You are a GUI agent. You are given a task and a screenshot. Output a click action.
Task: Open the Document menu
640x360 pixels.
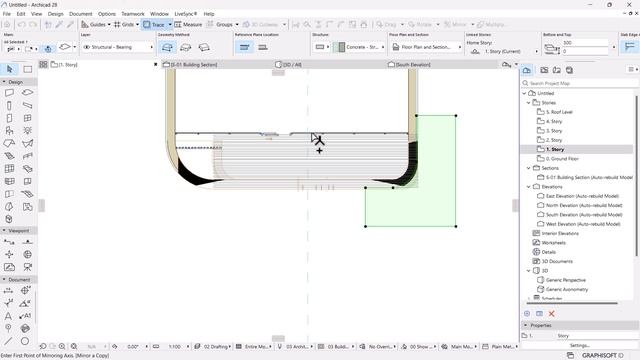[80, 14]
